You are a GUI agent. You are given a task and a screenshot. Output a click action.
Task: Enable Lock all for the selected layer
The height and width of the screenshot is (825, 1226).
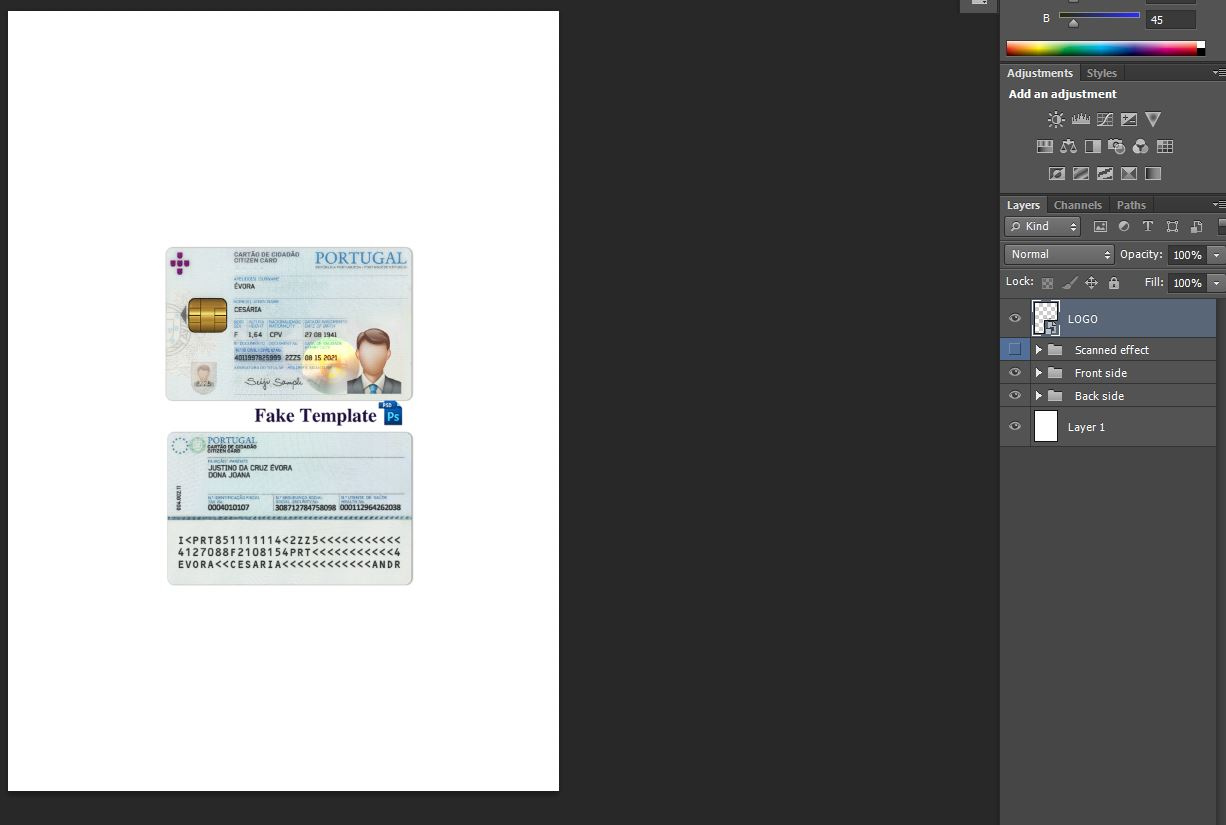(x=1113, y=282)
